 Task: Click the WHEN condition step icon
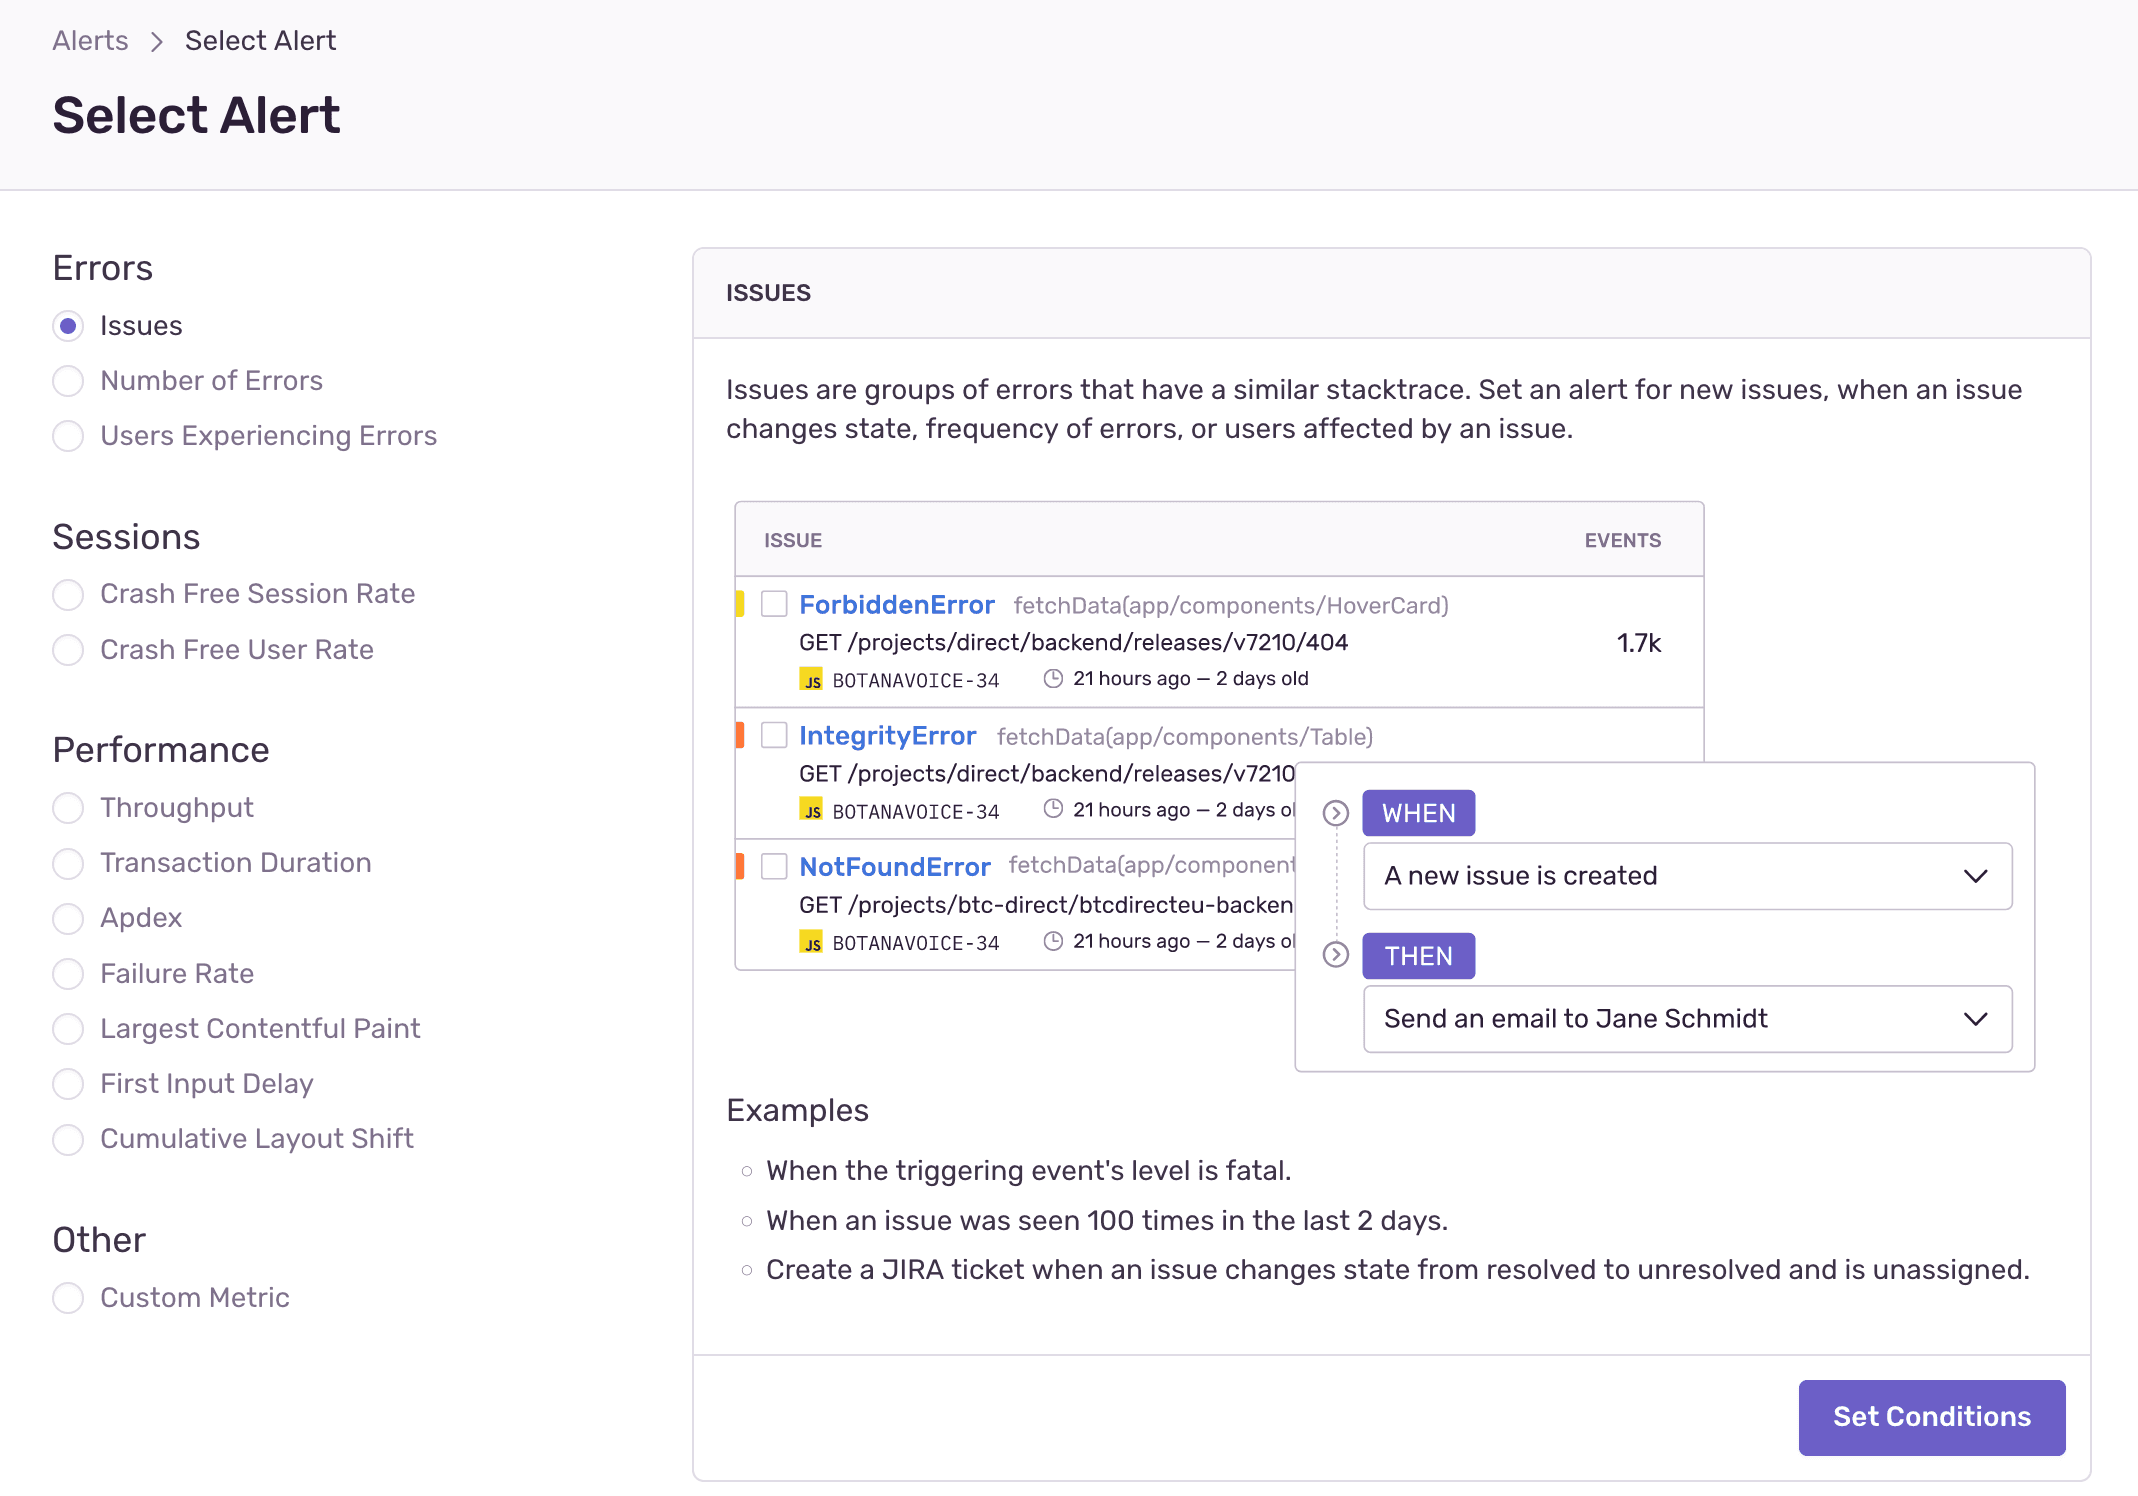click(x=1335, y=812)
